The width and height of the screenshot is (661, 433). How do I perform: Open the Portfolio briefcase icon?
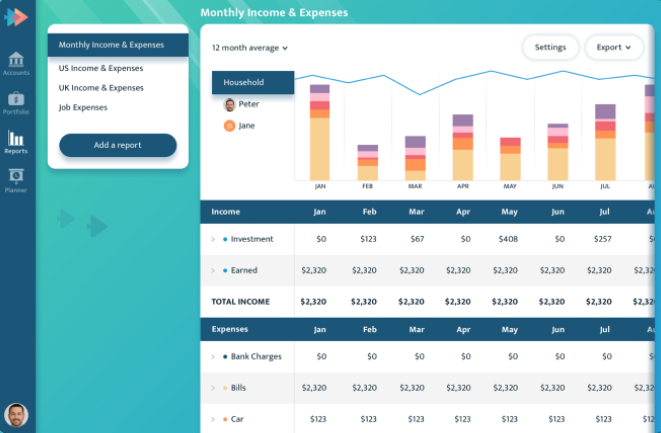click(16, 99)
